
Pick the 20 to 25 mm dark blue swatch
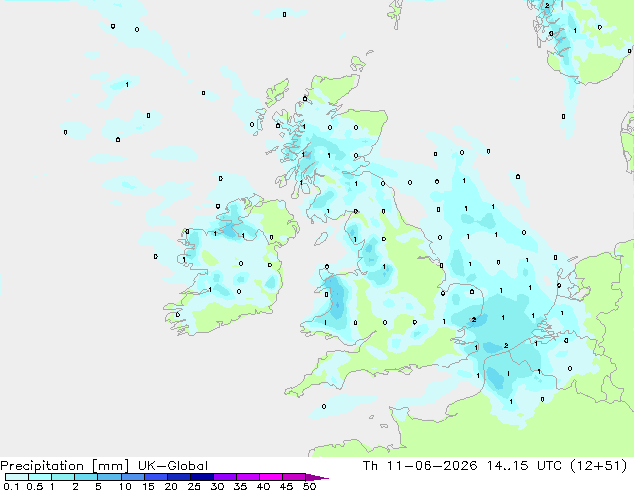point(179,477)
